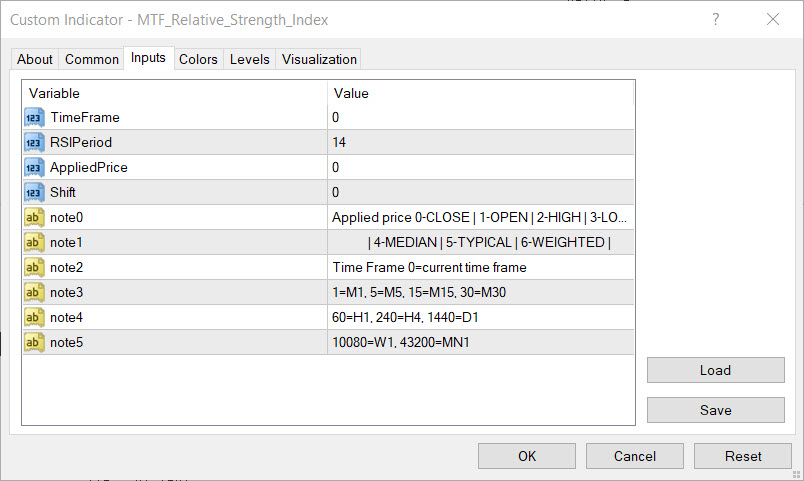Click the Save button

click(x=715, y=410)
